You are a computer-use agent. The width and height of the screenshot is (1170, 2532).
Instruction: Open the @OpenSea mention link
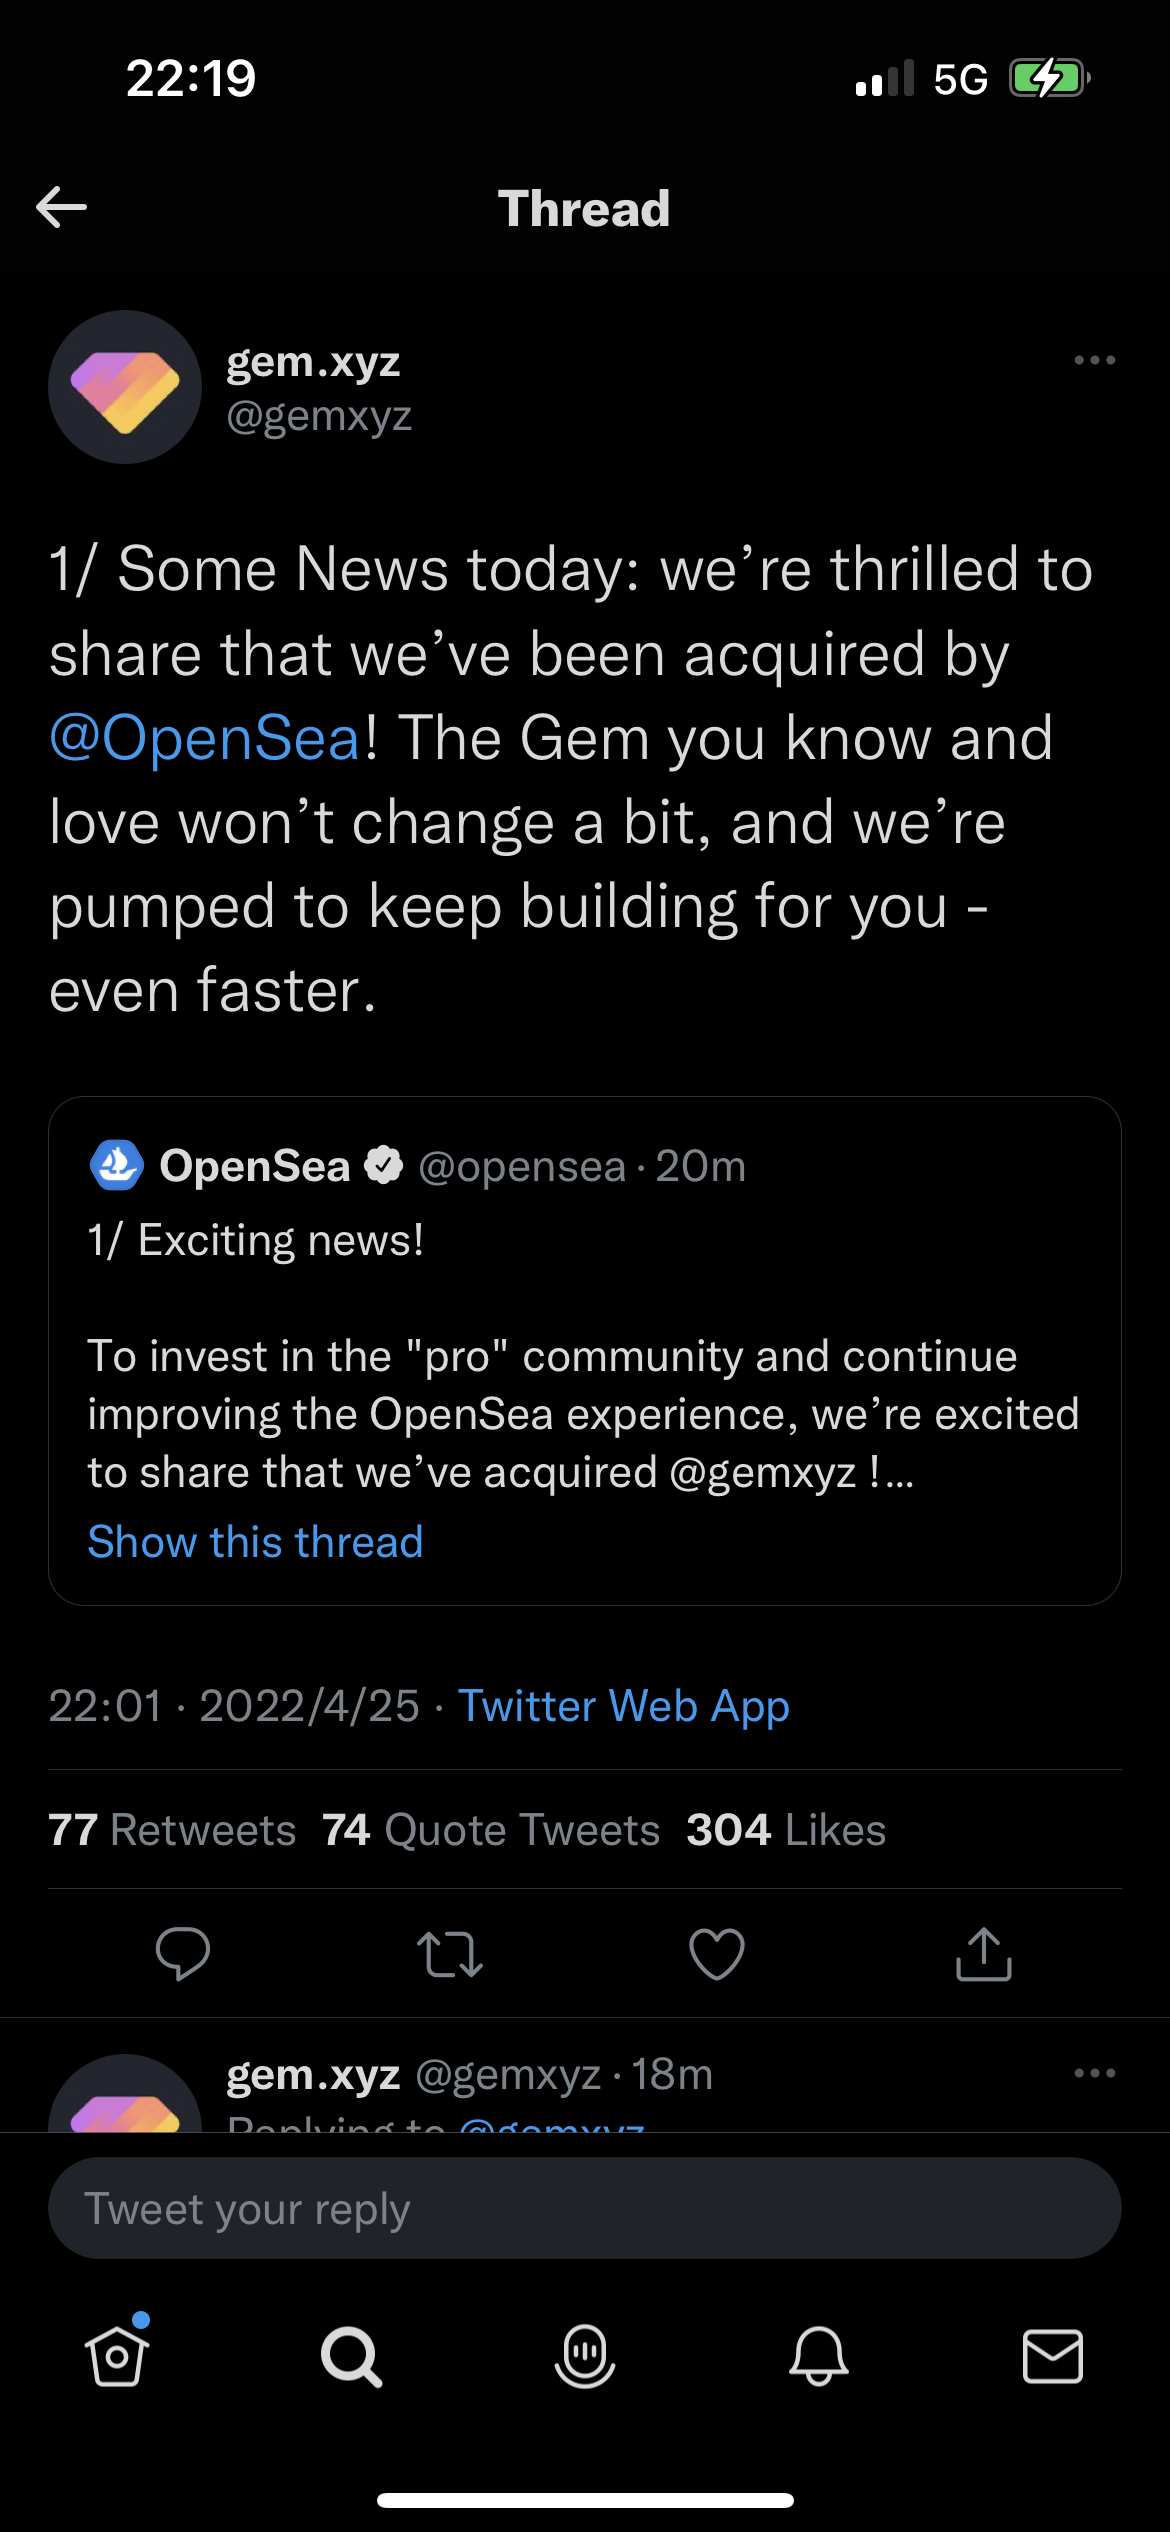click(x=205, y=739)
